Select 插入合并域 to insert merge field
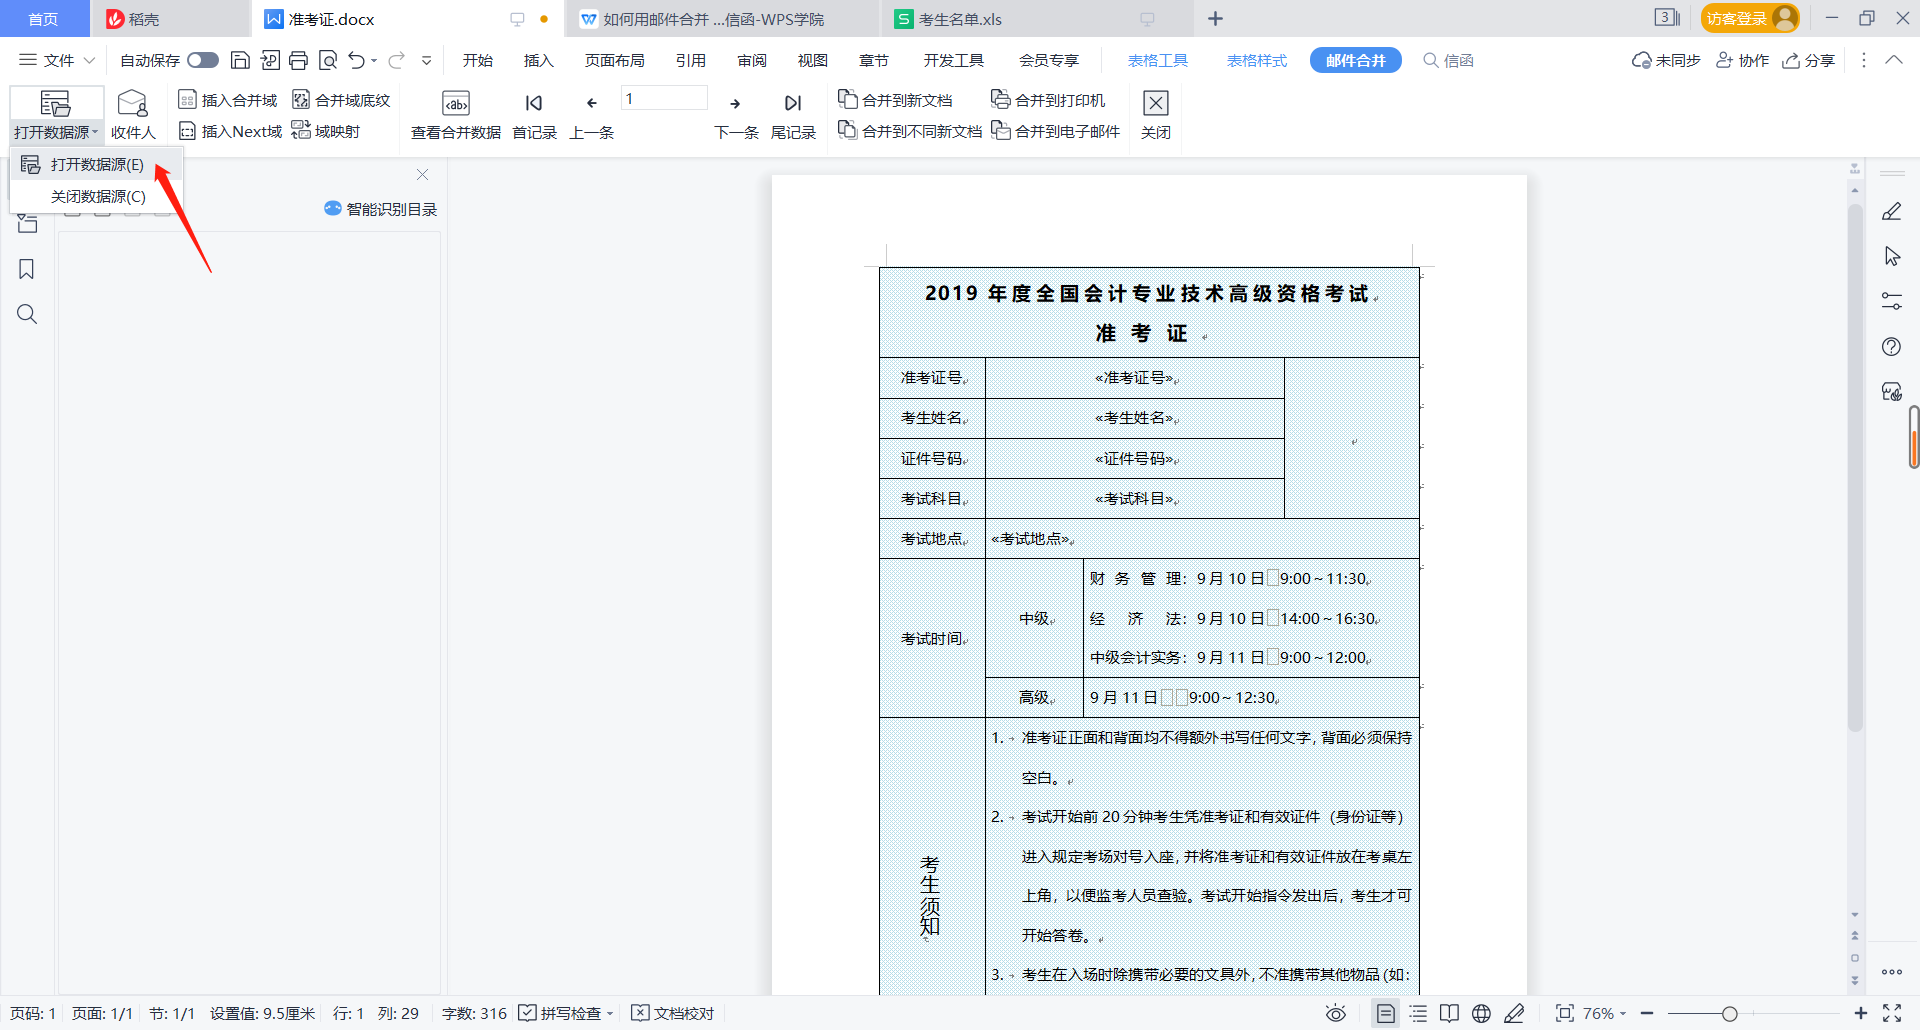 (x=228, y=99)
